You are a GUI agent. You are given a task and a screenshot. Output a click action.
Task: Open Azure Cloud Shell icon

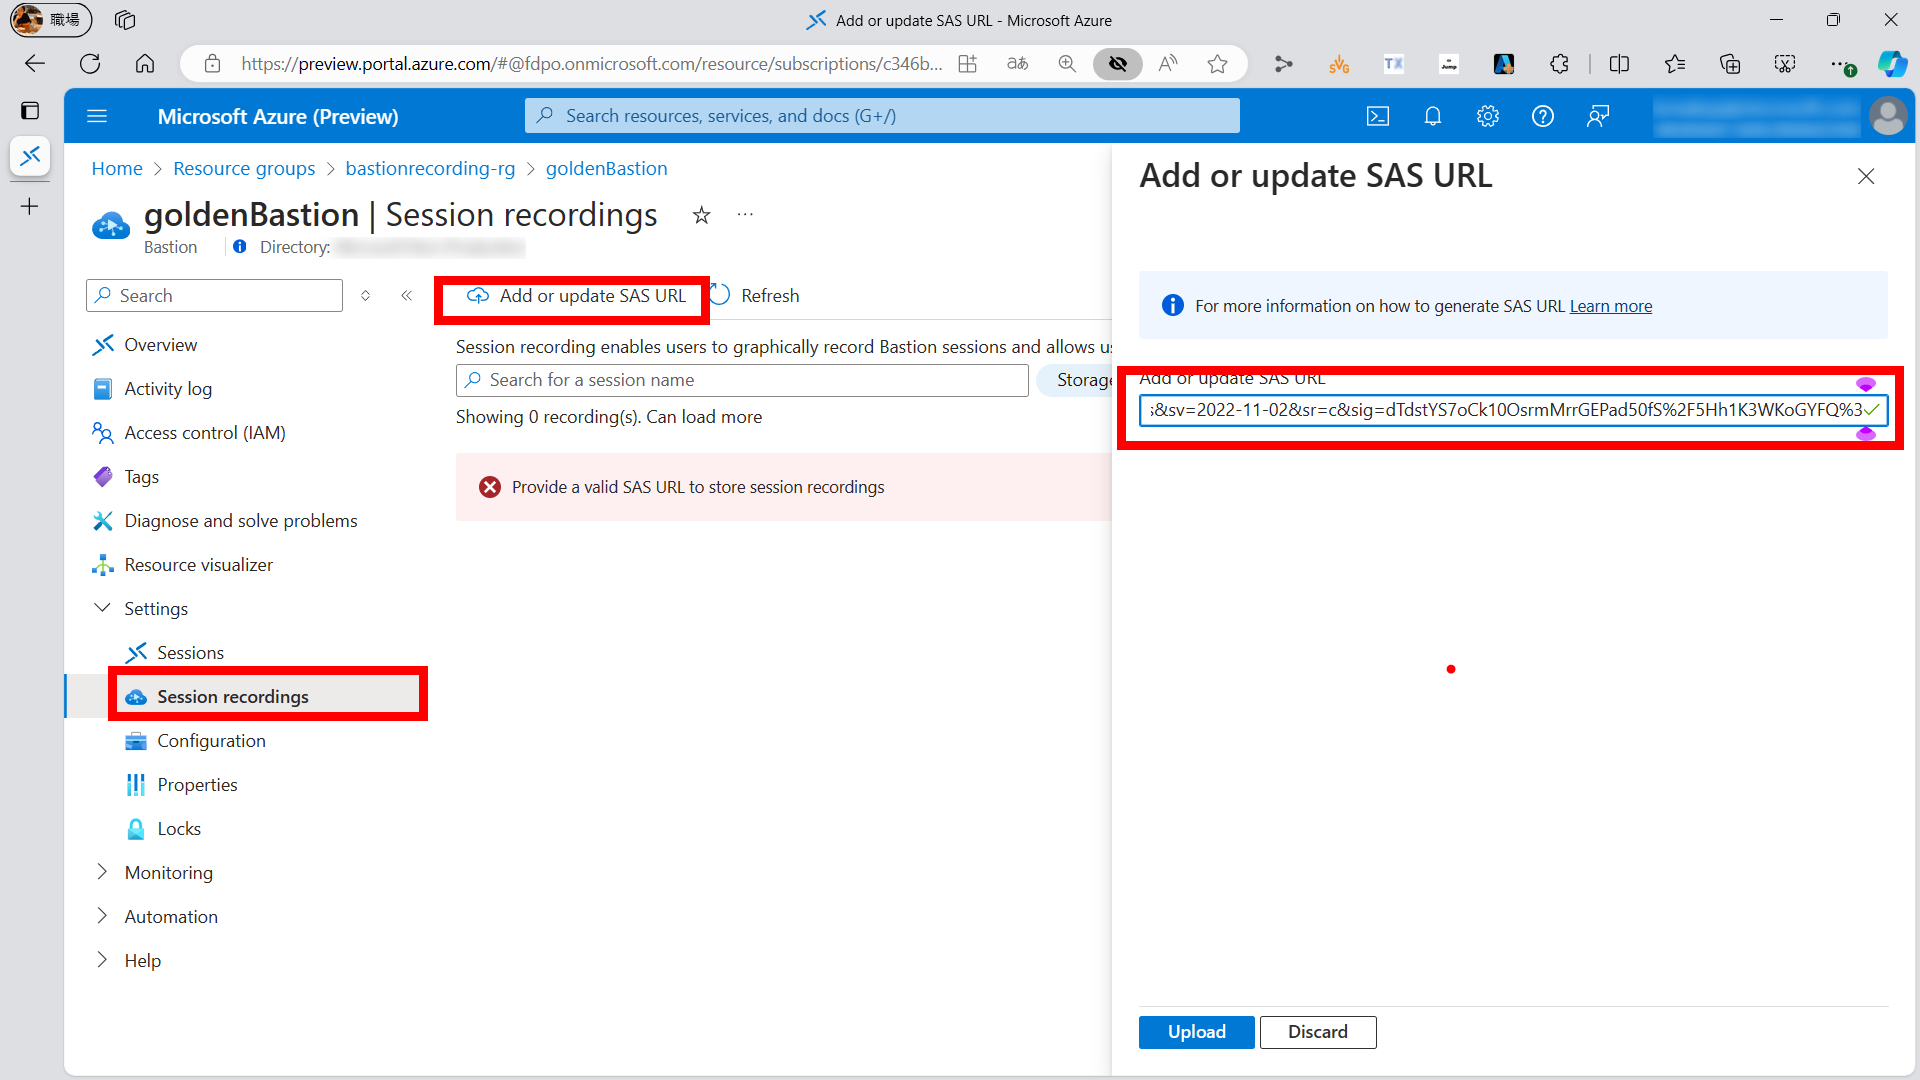click(1378, 116)
